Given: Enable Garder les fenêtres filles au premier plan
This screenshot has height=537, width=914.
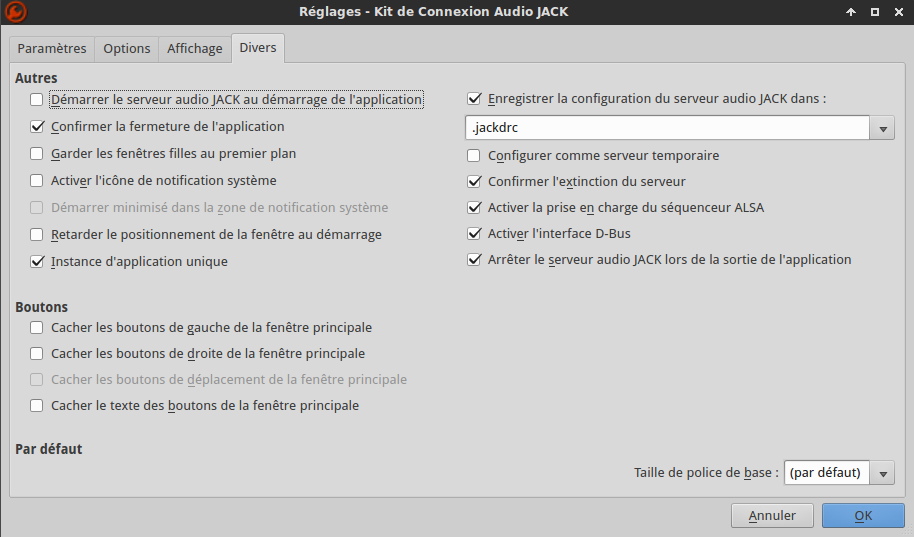Looking at the screenshot, I should [x=37, y=154].
